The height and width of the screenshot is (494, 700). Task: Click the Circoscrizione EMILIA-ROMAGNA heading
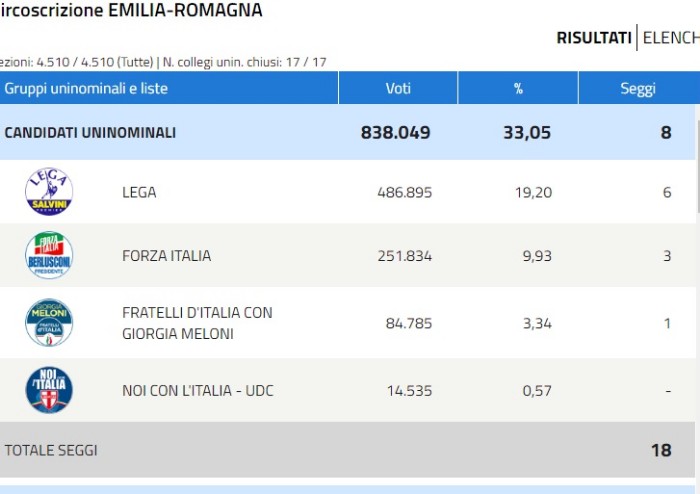coord(130,10)
